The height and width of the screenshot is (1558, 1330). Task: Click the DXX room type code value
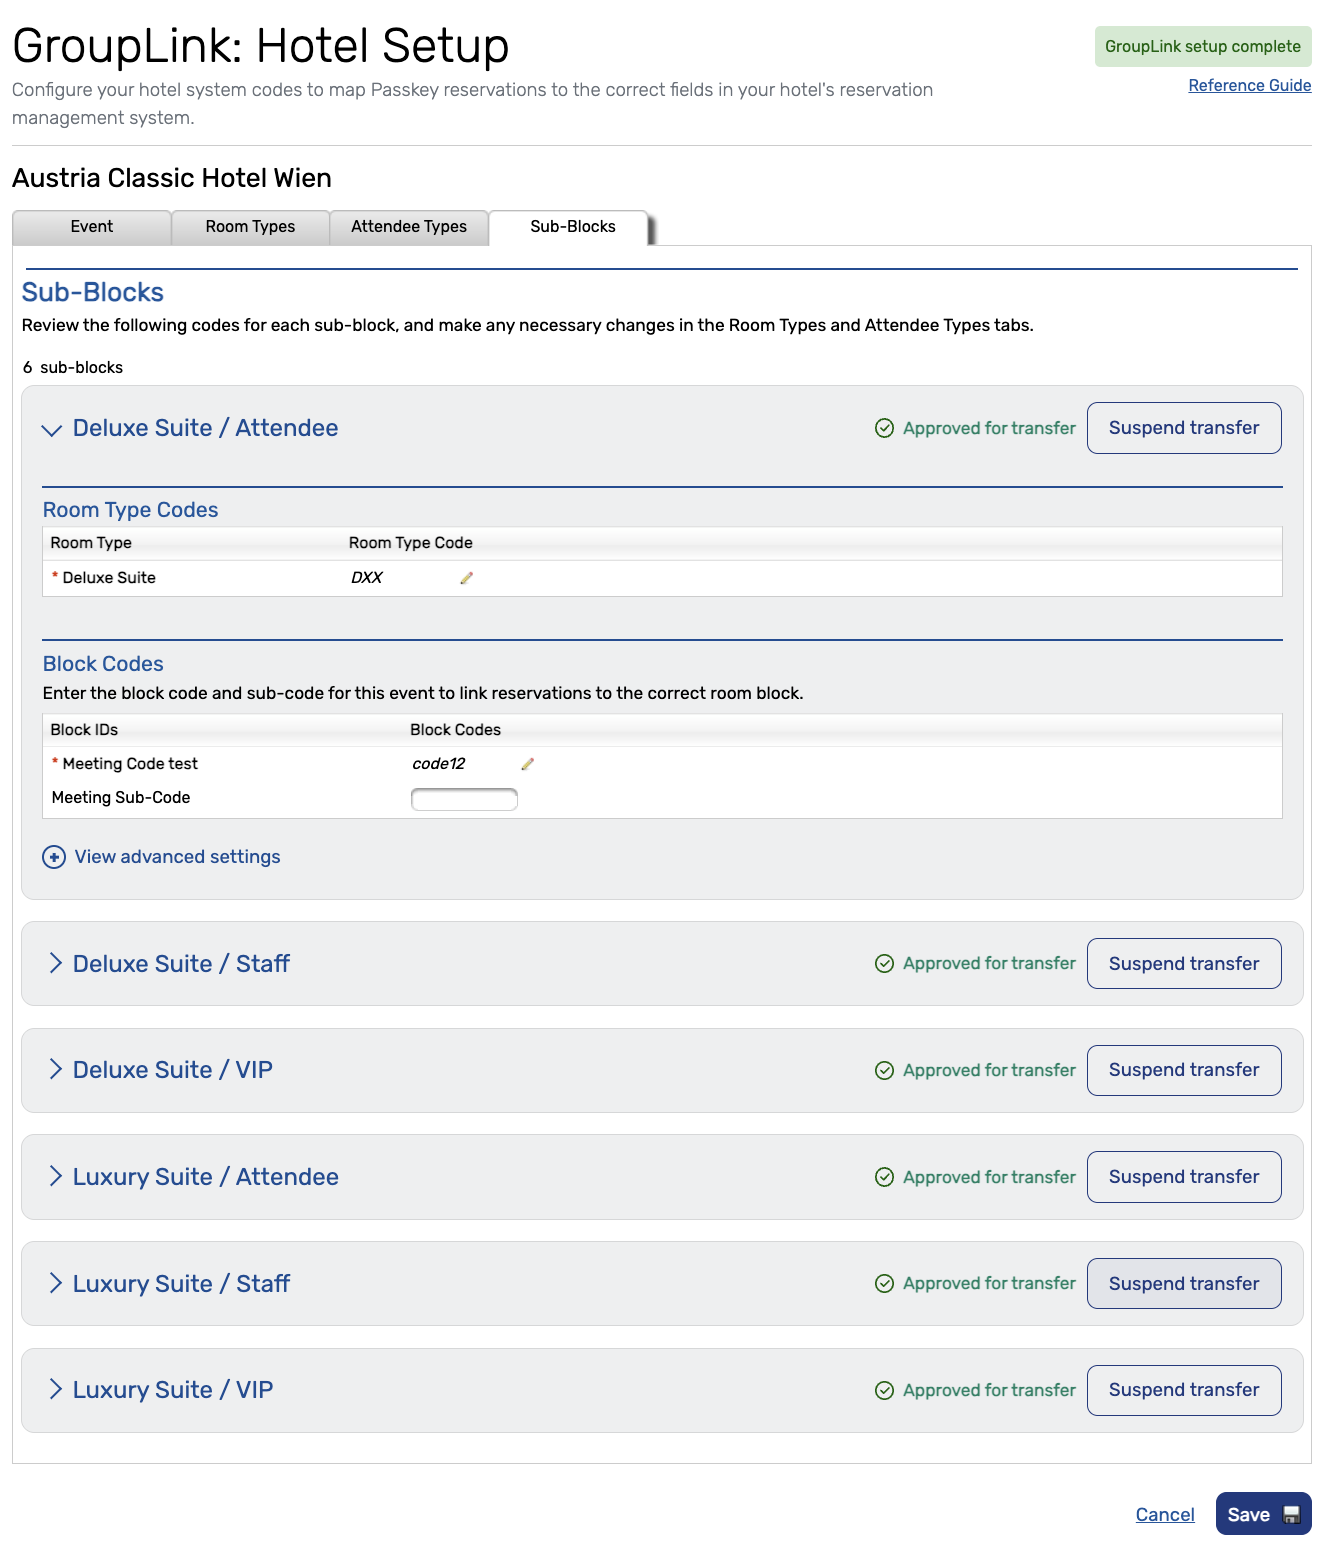[x=367, y=578]
